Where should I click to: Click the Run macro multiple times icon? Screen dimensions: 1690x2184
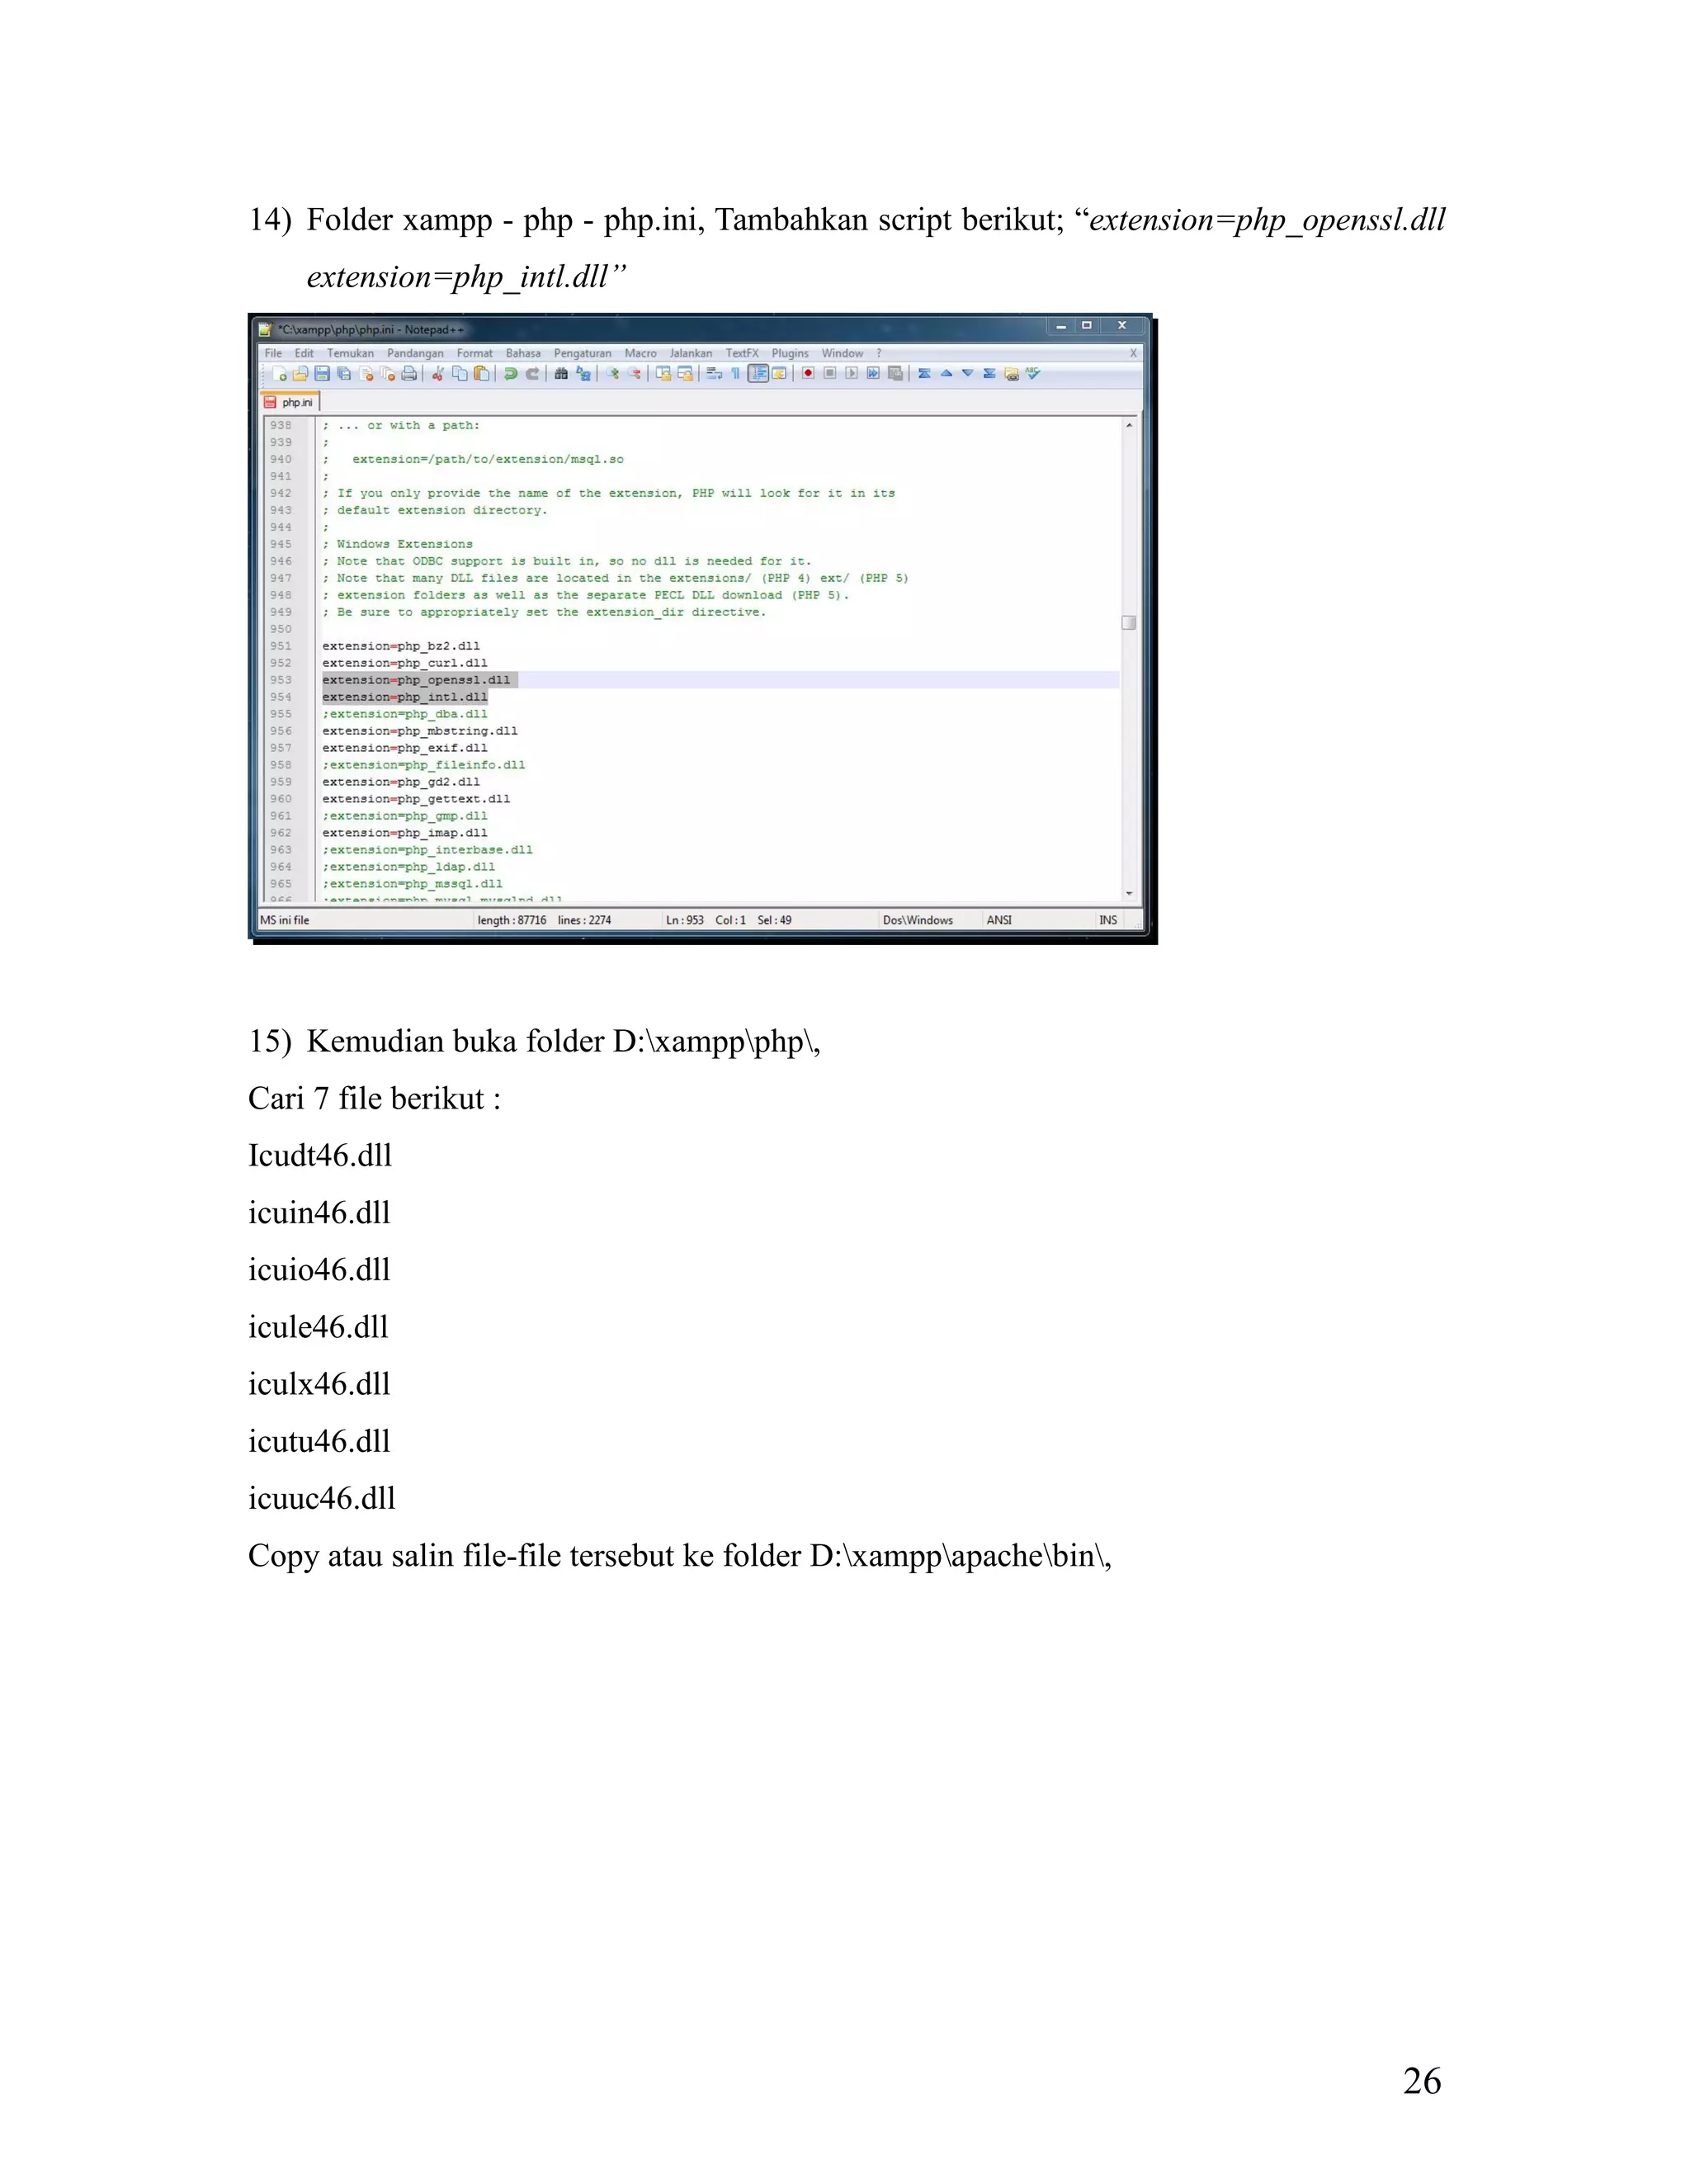coord(873,374)
